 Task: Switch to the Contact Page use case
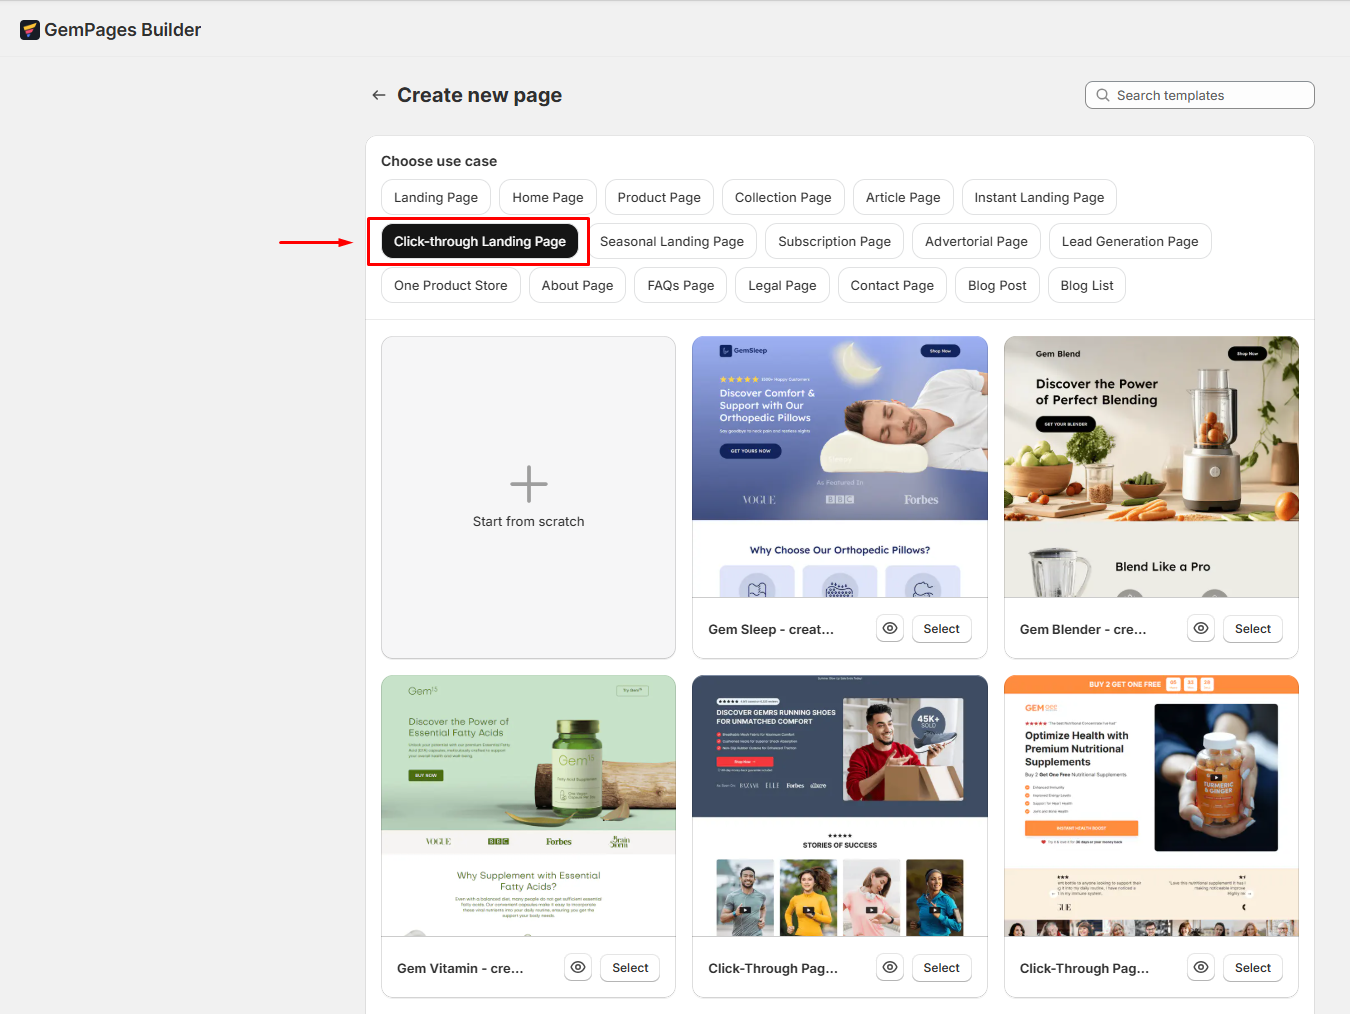tap(891, 285)
